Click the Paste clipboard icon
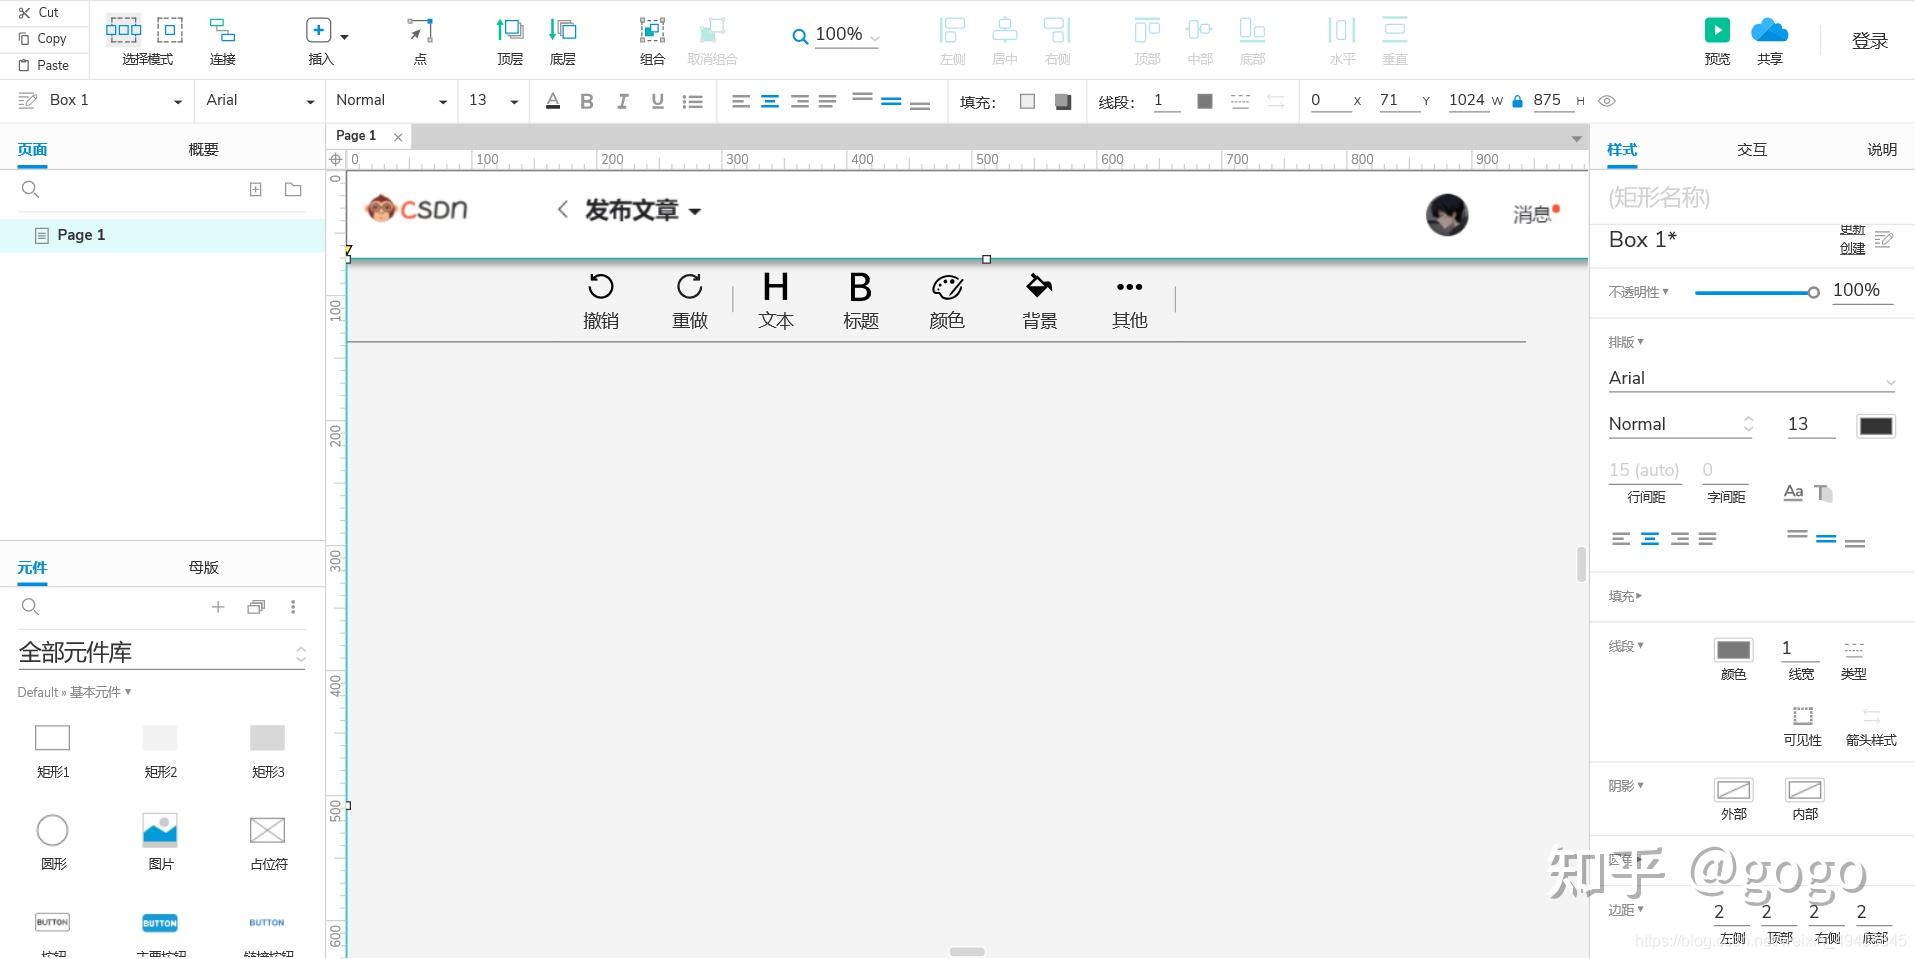 click(24, 65)
